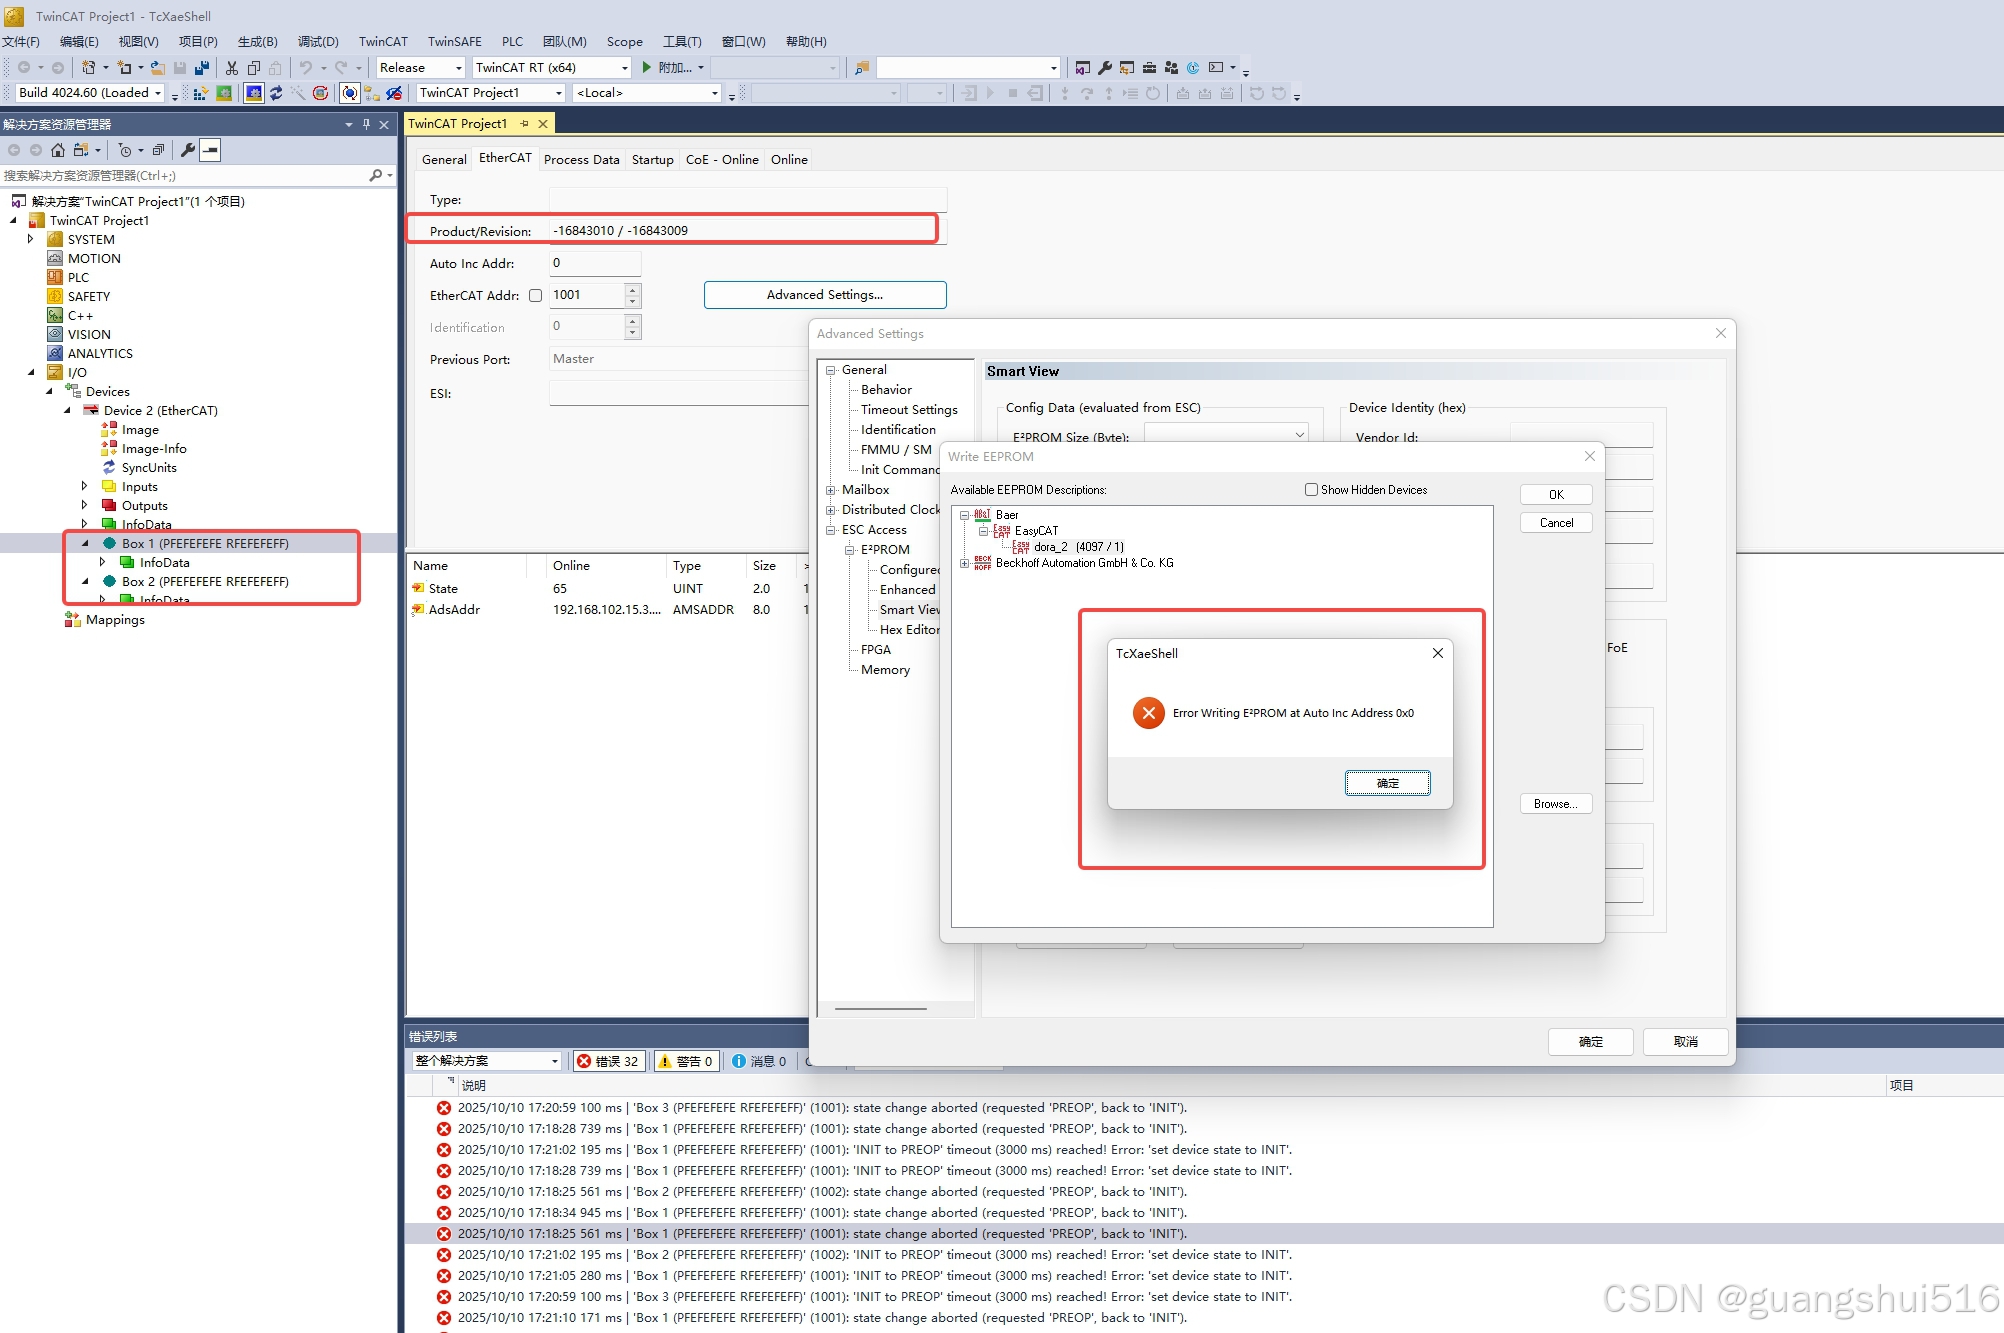Open the Release configuration dropdown
Viewport: 2004px width, 1333px height.
point(458,68)
